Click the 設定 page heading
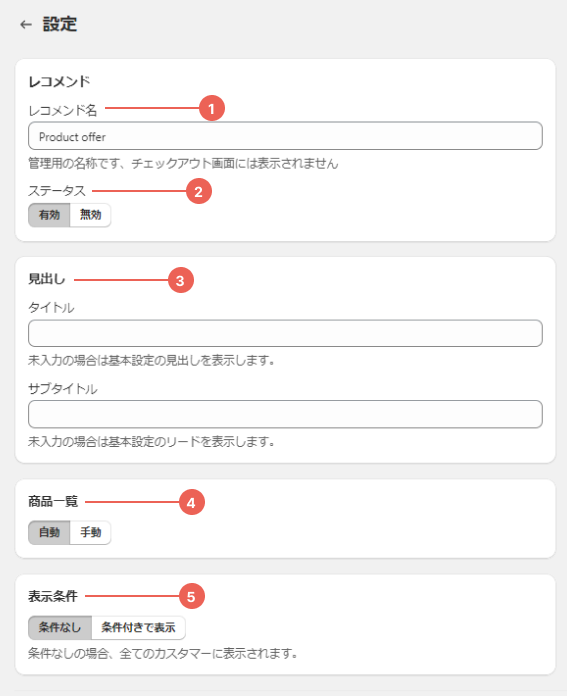567x696 pixels. (x=60, y=24)
